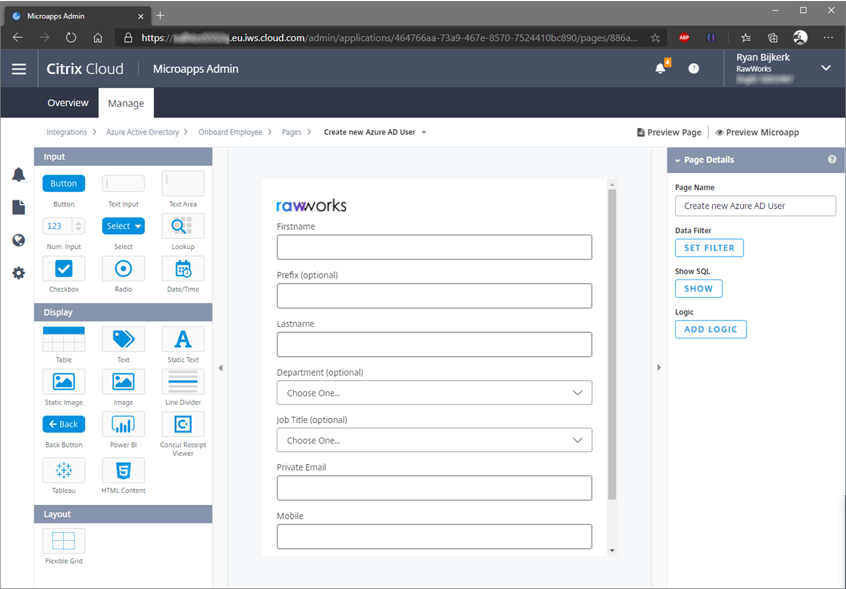Choose the Date/Time component
846x589 pixels.
click(x=183, y=269)
